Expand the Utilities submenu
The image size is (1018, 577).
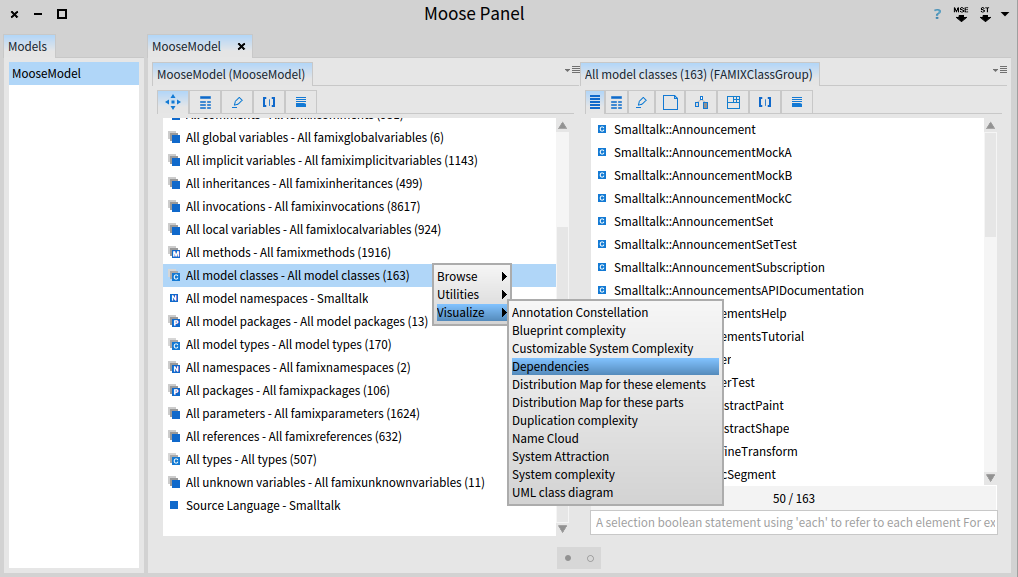pyautogui.click(x=472, y=295)
